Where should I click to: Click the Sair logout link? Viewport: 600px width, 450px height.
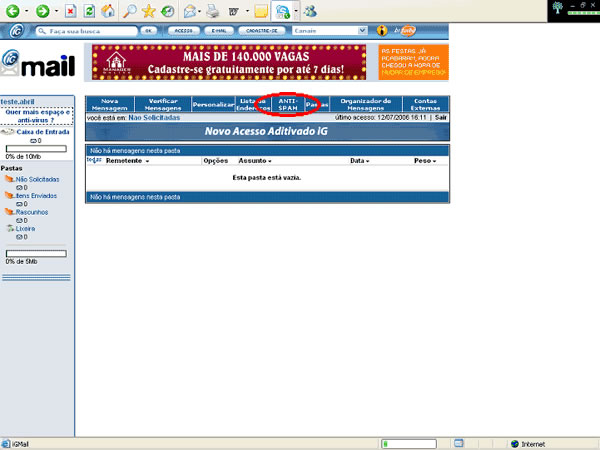point(440,117)
